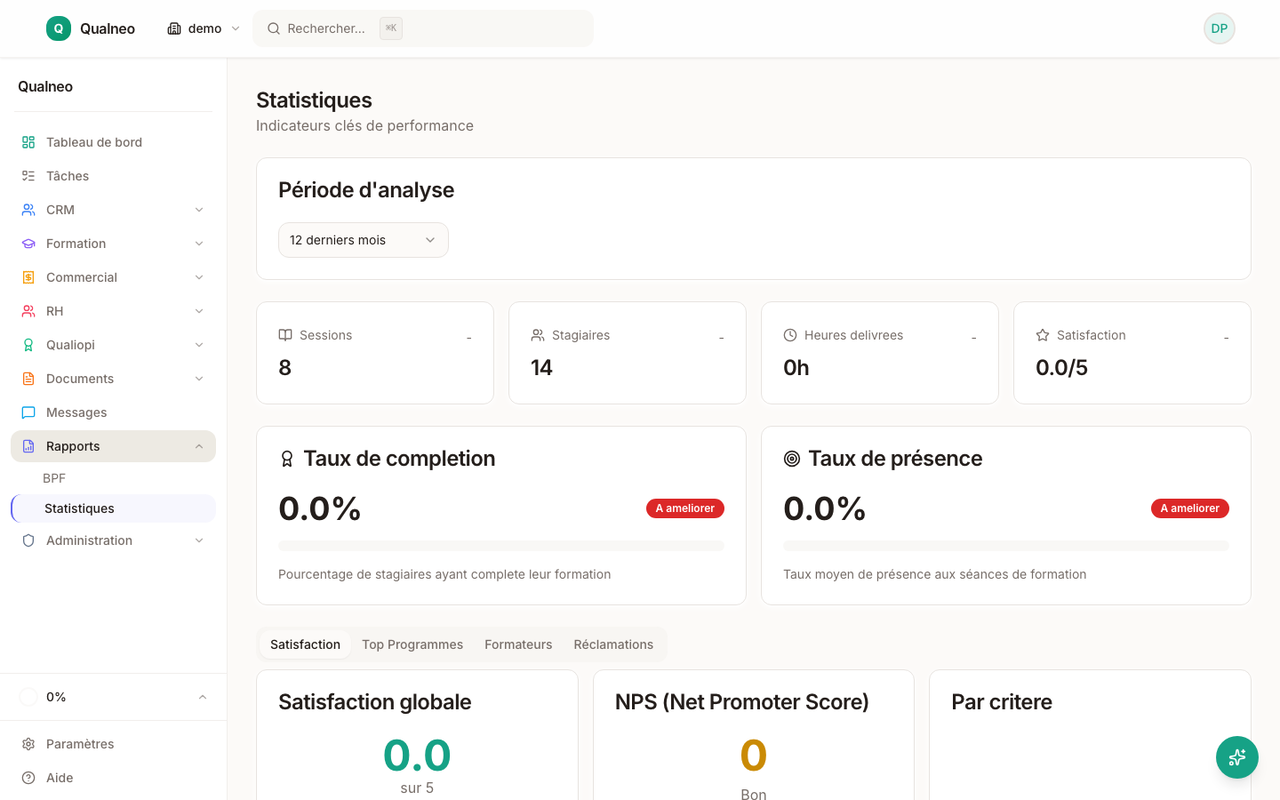
Task: Click the Par critere heading
Action: [x=1002, y=702]
